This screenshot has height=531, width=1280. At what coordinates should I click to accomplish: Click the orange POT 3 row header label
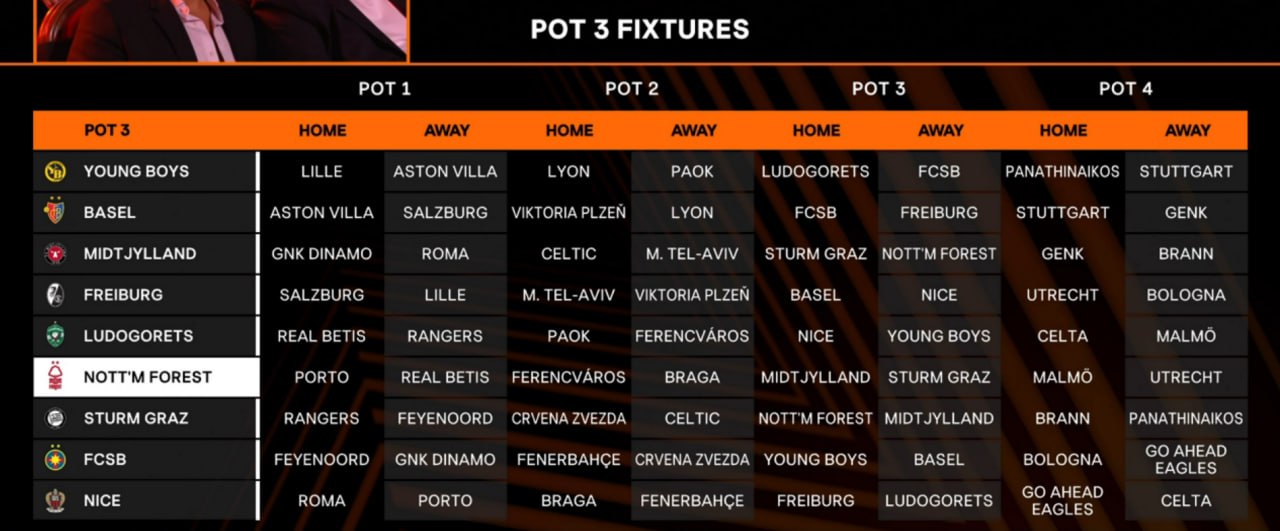(107, 130)
